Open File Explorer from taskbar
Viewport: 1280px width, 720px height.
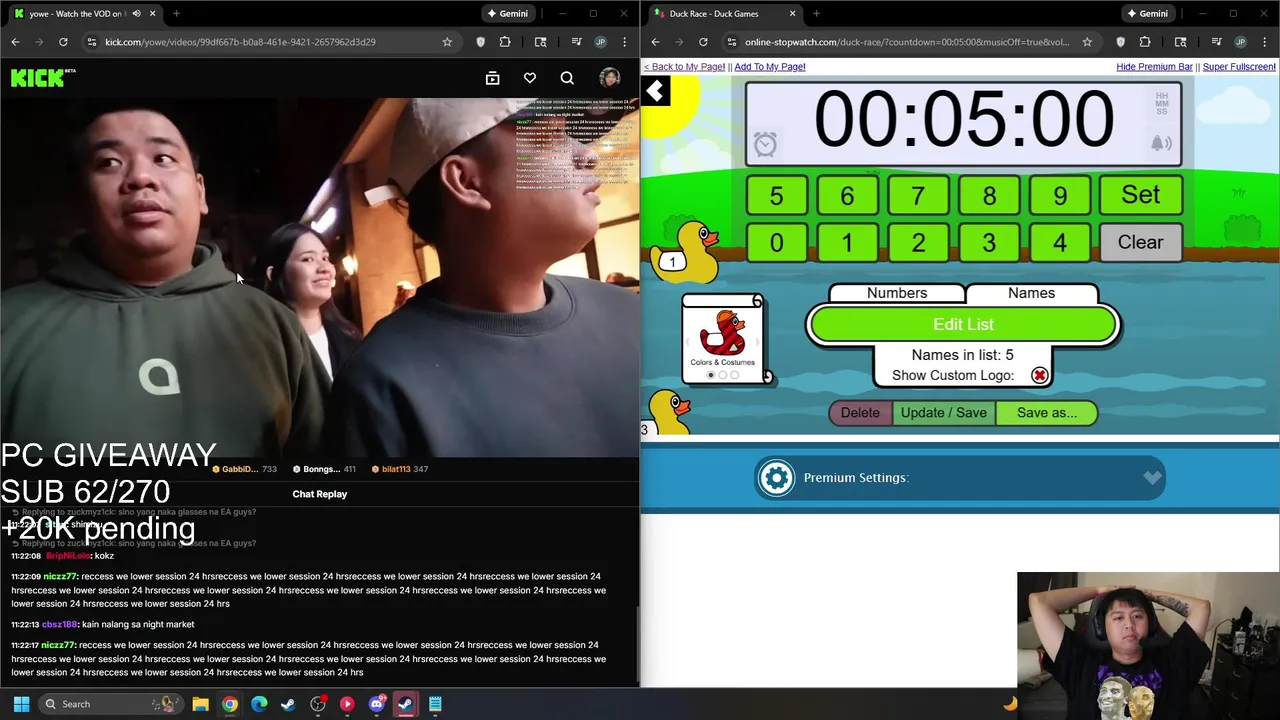pos(200,704)
